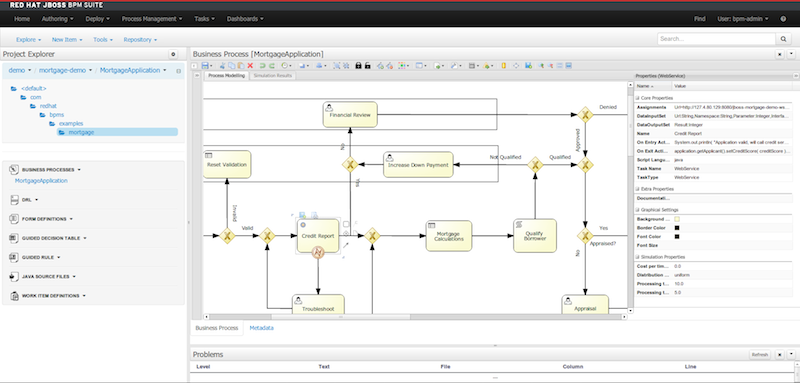Click the search magnifier button
800x383 pixels.
(783, 39)
